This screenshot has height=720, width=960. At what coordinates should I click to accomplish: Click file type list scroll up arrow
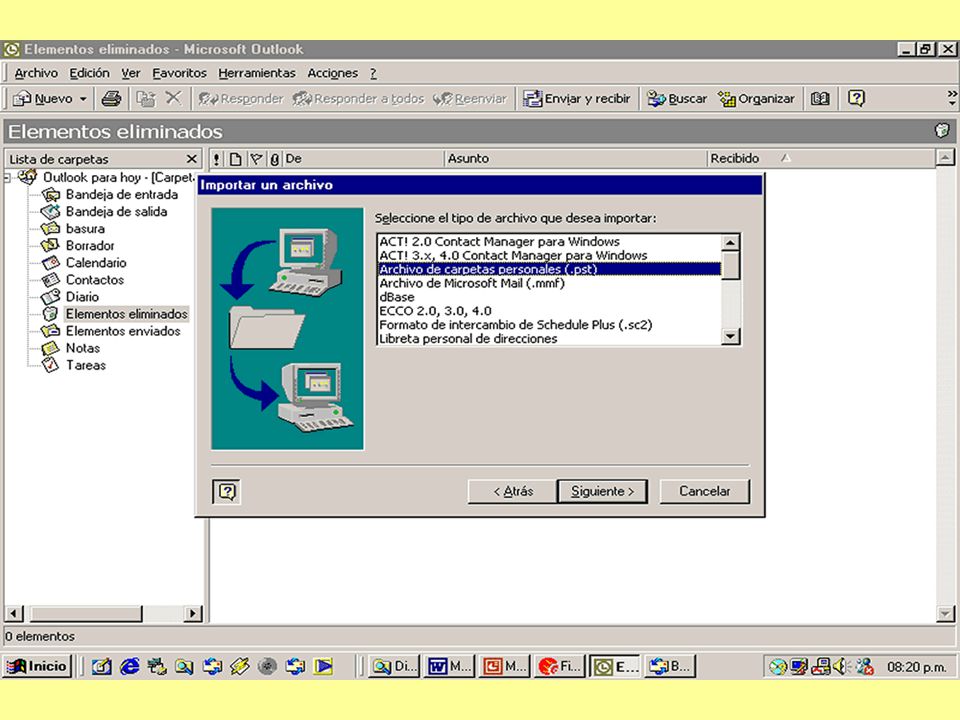coord(730,243)
